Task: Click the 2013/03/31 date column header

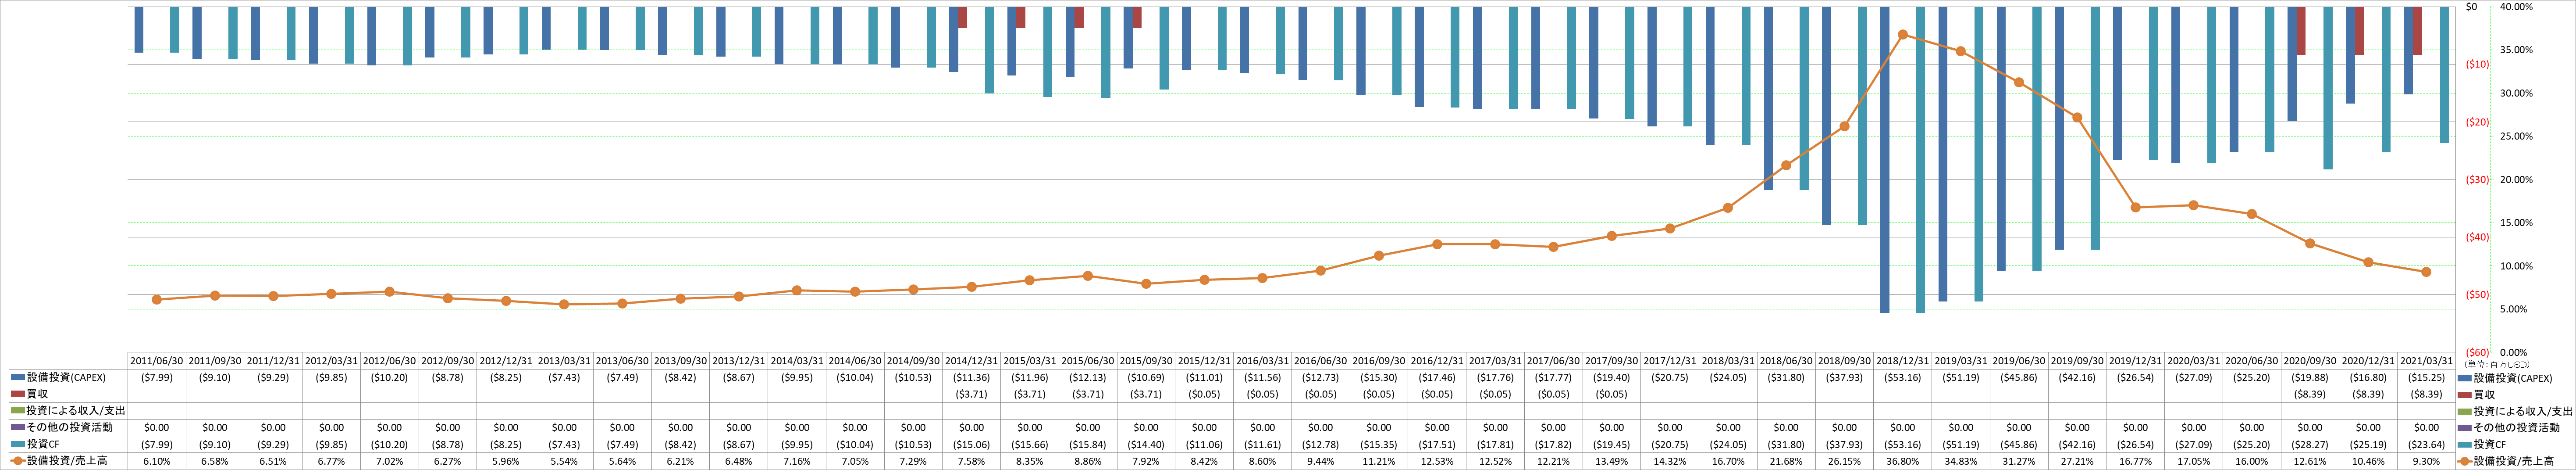Action: click(564, 361)
